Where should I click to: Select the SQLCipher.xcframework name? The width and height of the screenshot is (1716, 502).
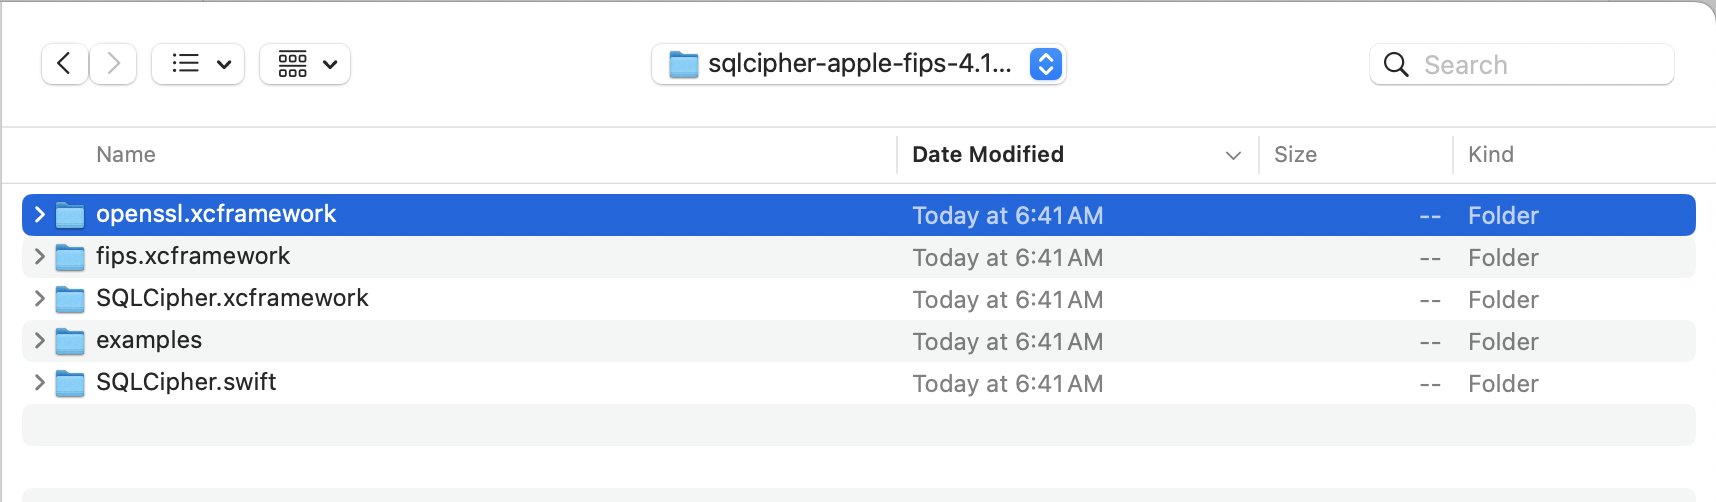pos(232,298)
